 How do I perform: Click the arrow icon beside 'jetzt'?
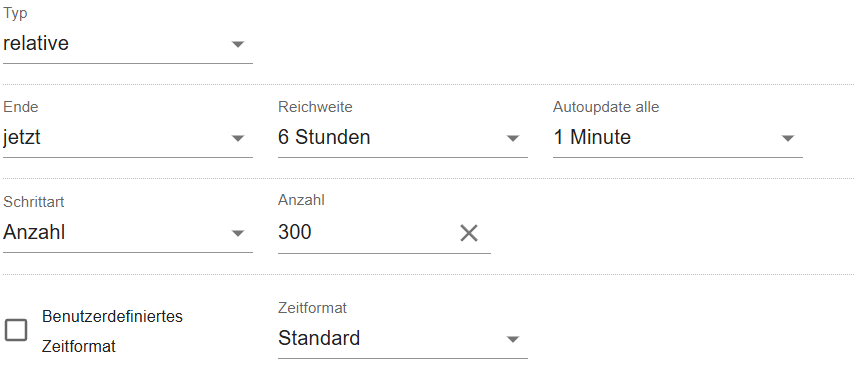pyautogui.click(x=238, y=138)
